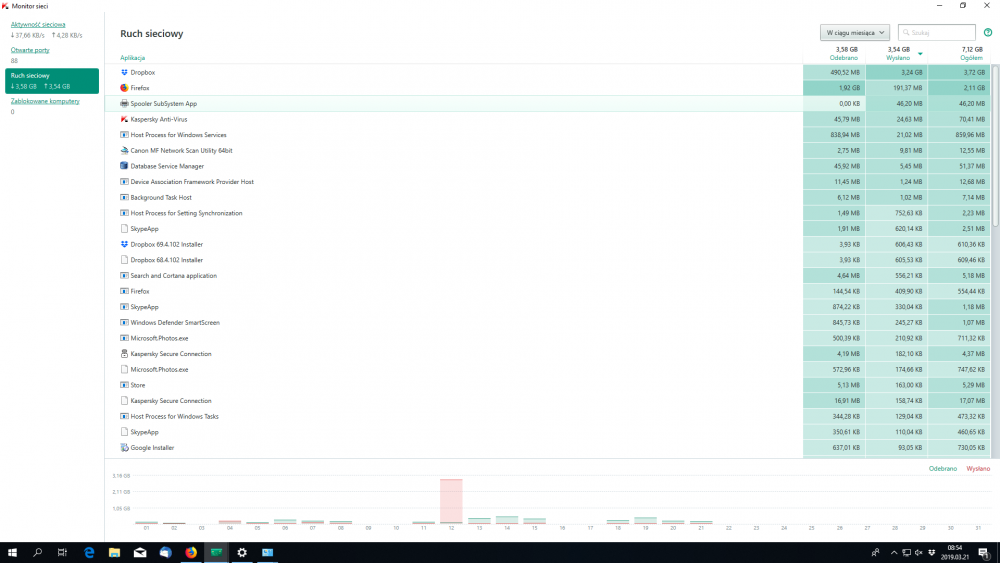This screenshot has height=563, width=1000.
Task: Open the 'W ciągu miesiąca' period dropdown
Action: coord(854,33)
